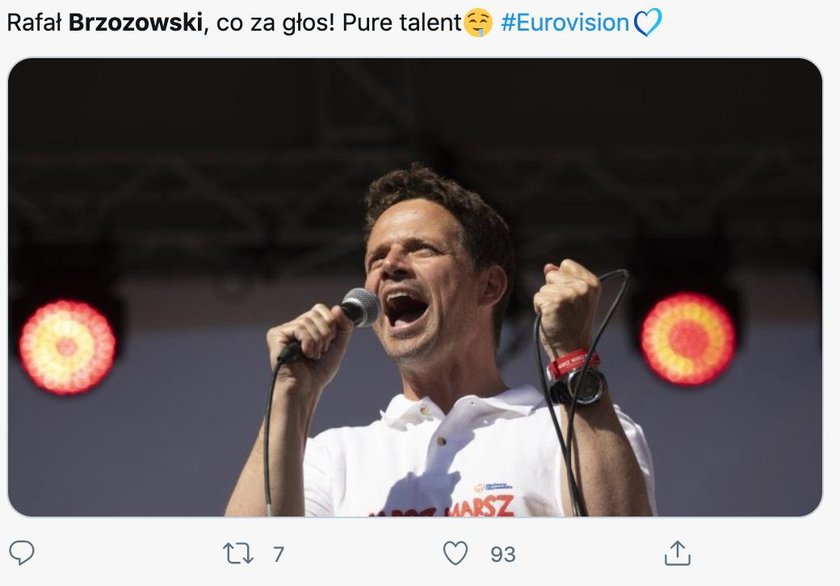Screen dimensions: 840x586
Task: Click the word Rafał starting the tweet
Action: 34,22
